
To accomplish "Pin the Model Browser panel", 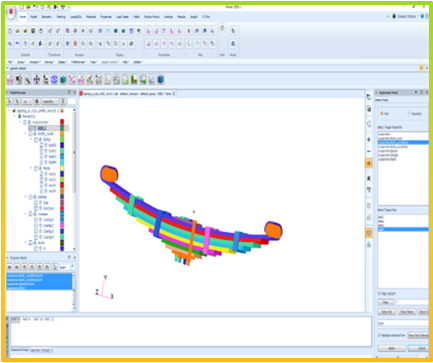I will (69, 92).
